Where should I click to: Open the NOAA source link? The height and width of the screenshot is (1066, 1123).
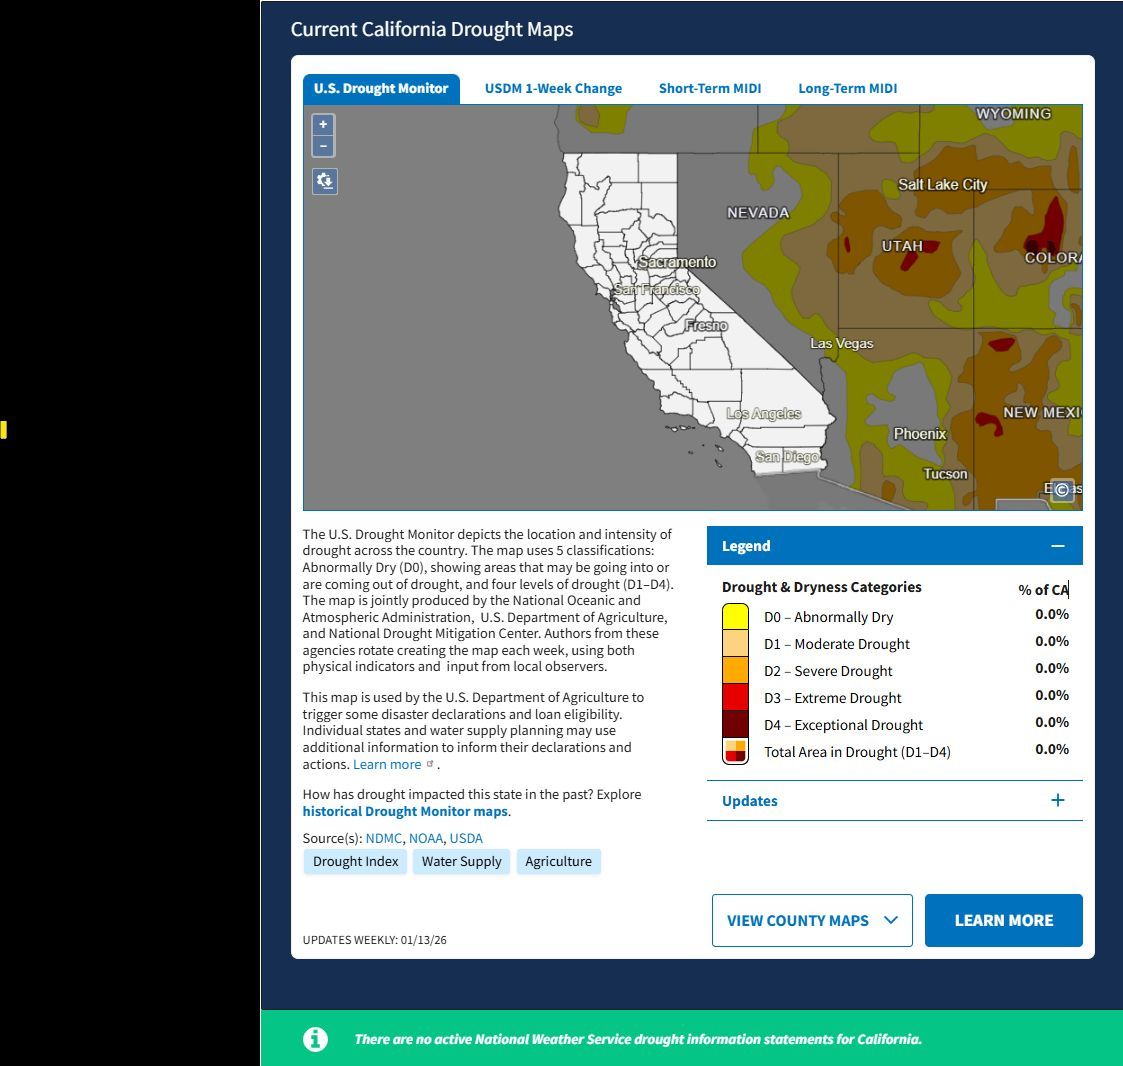pyautogui.click(x=426, y=838)
